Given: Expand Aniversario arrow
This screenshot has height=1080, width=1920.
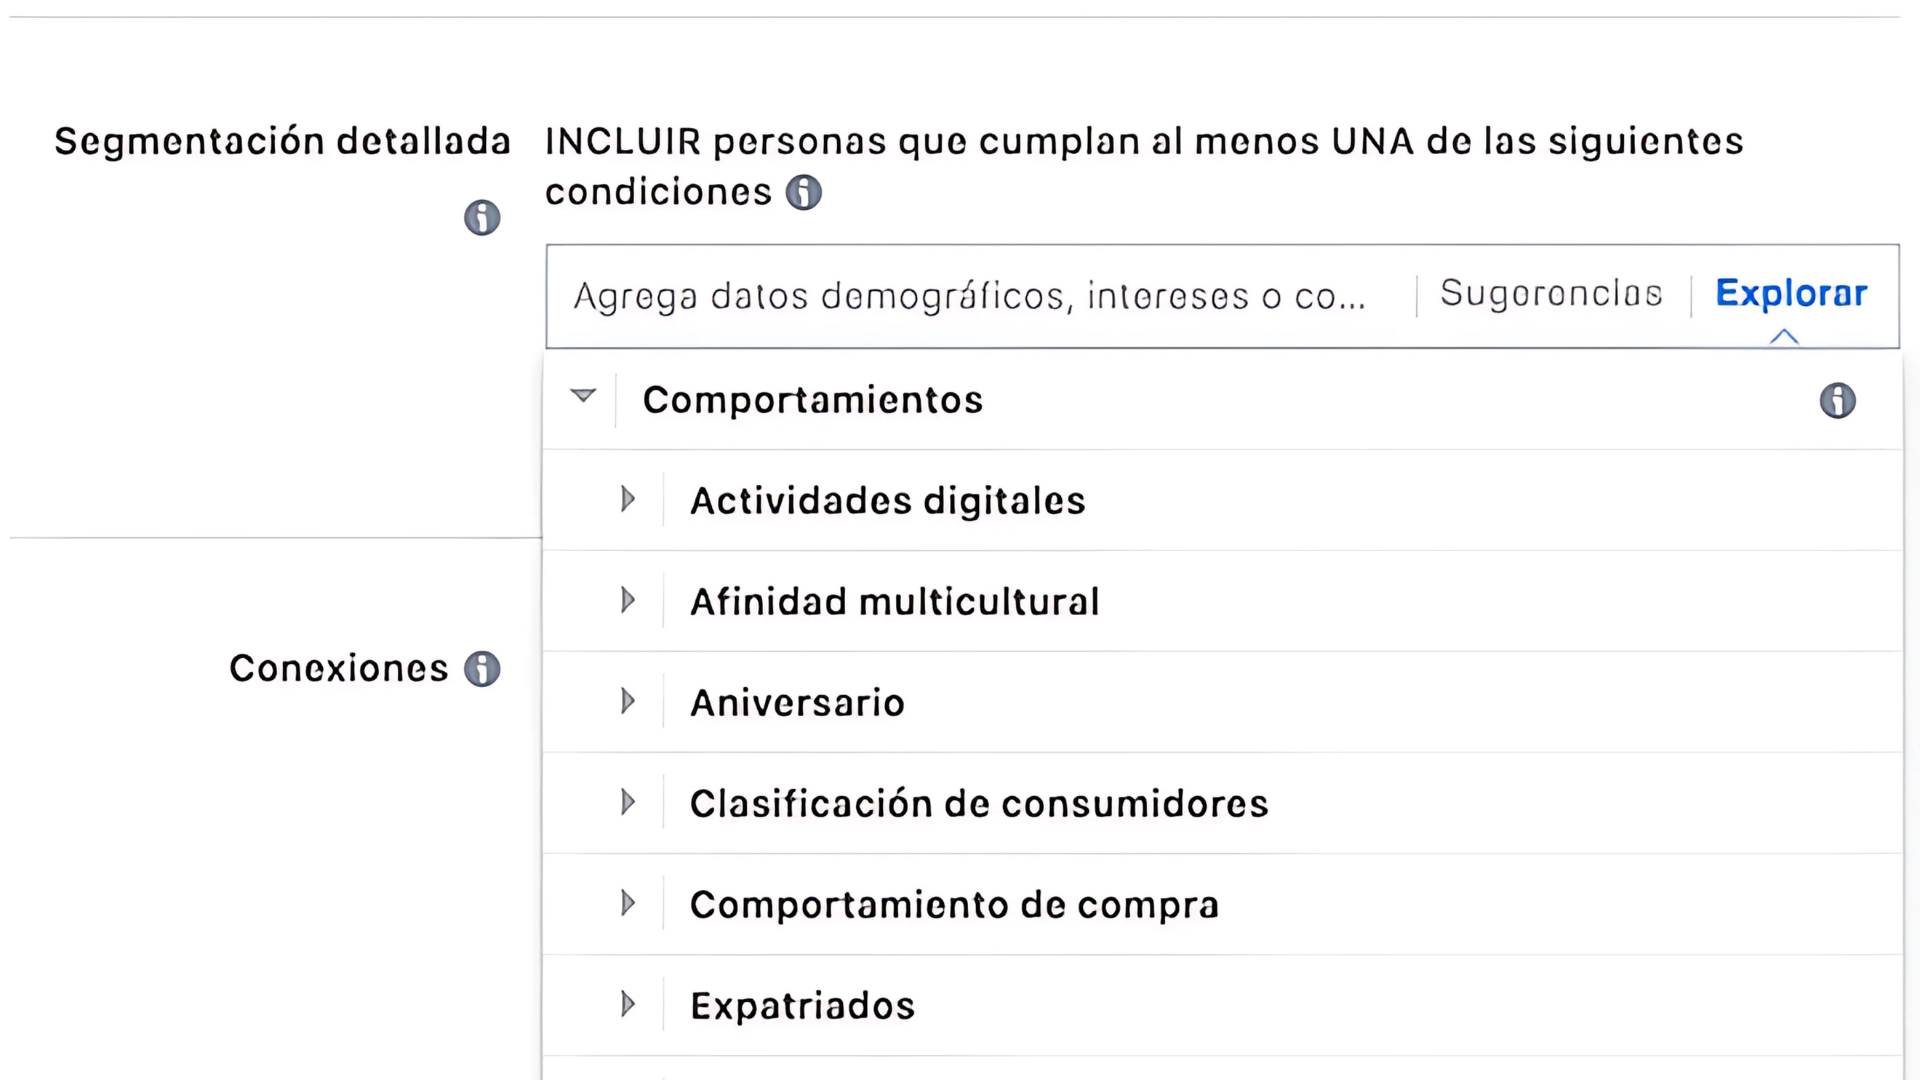Looking at the screenshot, I should point(628,701).
